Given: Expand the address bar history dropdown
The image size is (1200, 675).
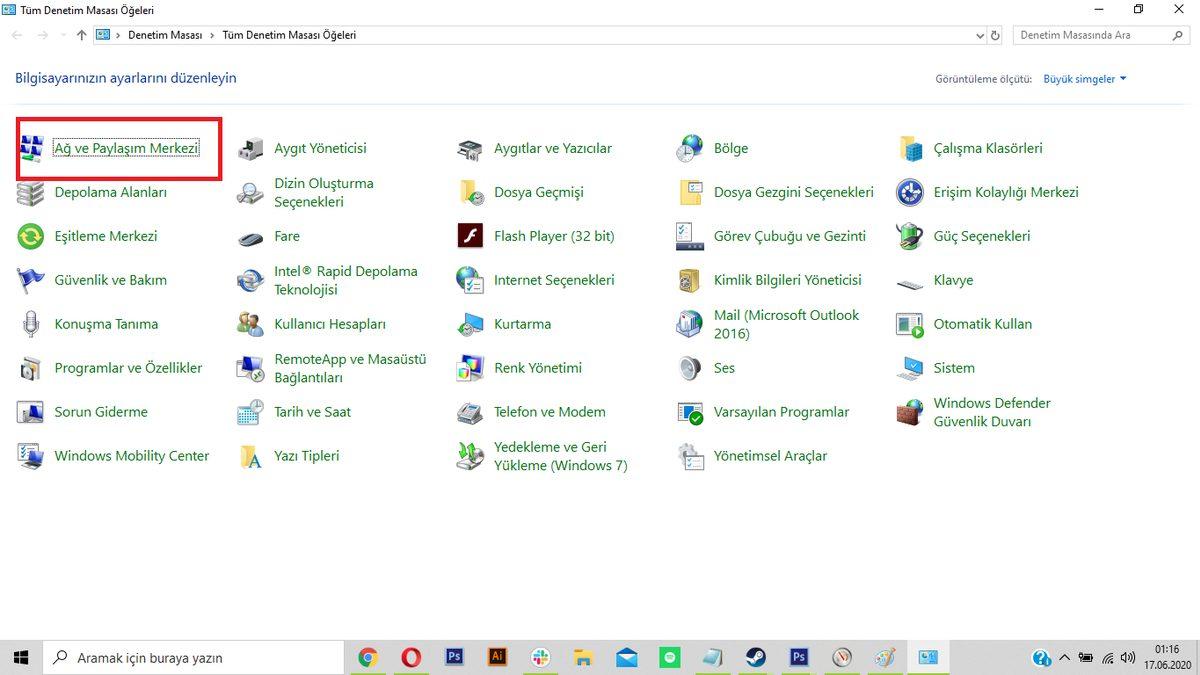Looking at the screenshot, I should (979, 35).
